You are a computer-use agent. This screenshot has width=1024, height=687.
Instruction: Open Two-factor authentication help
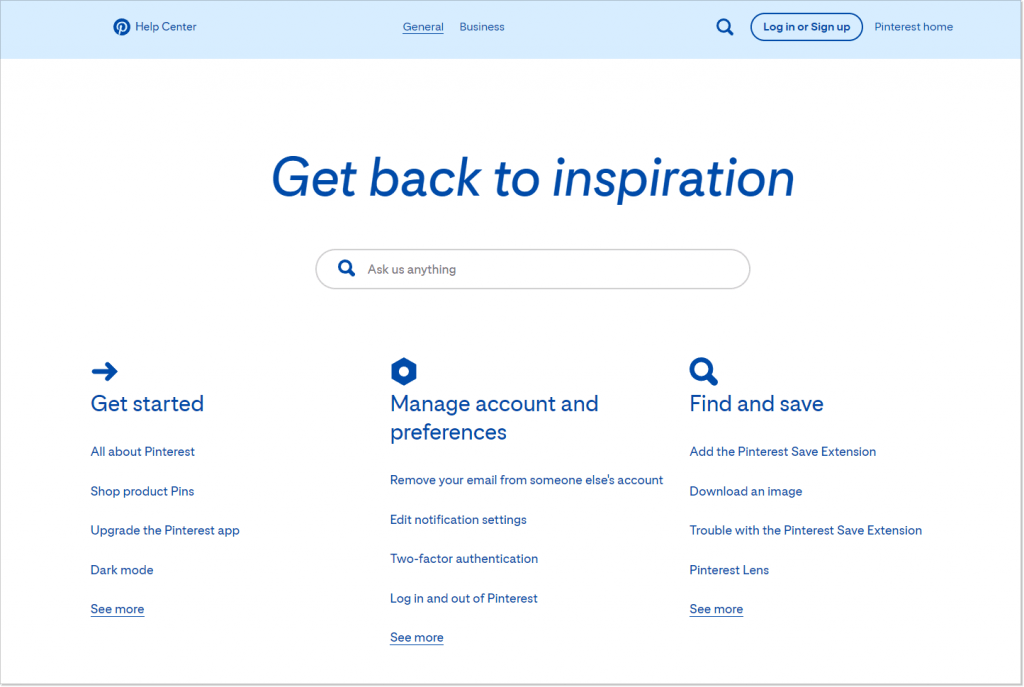464,558
